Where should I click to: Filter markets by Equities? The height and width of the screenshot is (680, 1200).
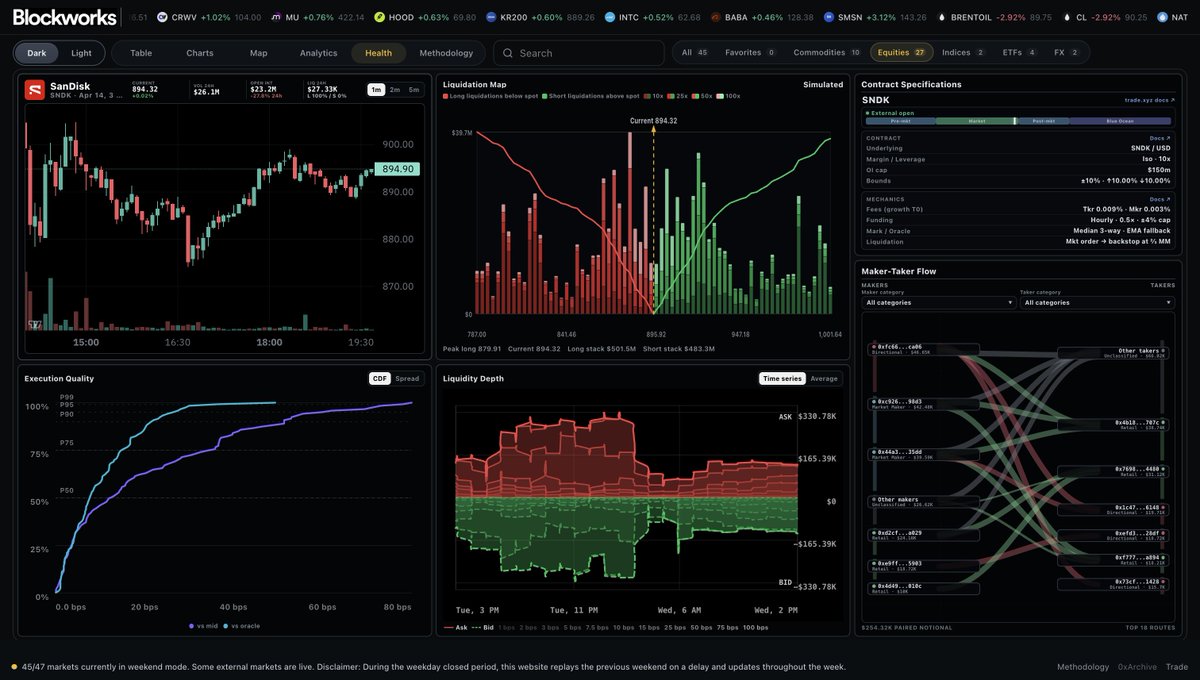pos(902,53)
